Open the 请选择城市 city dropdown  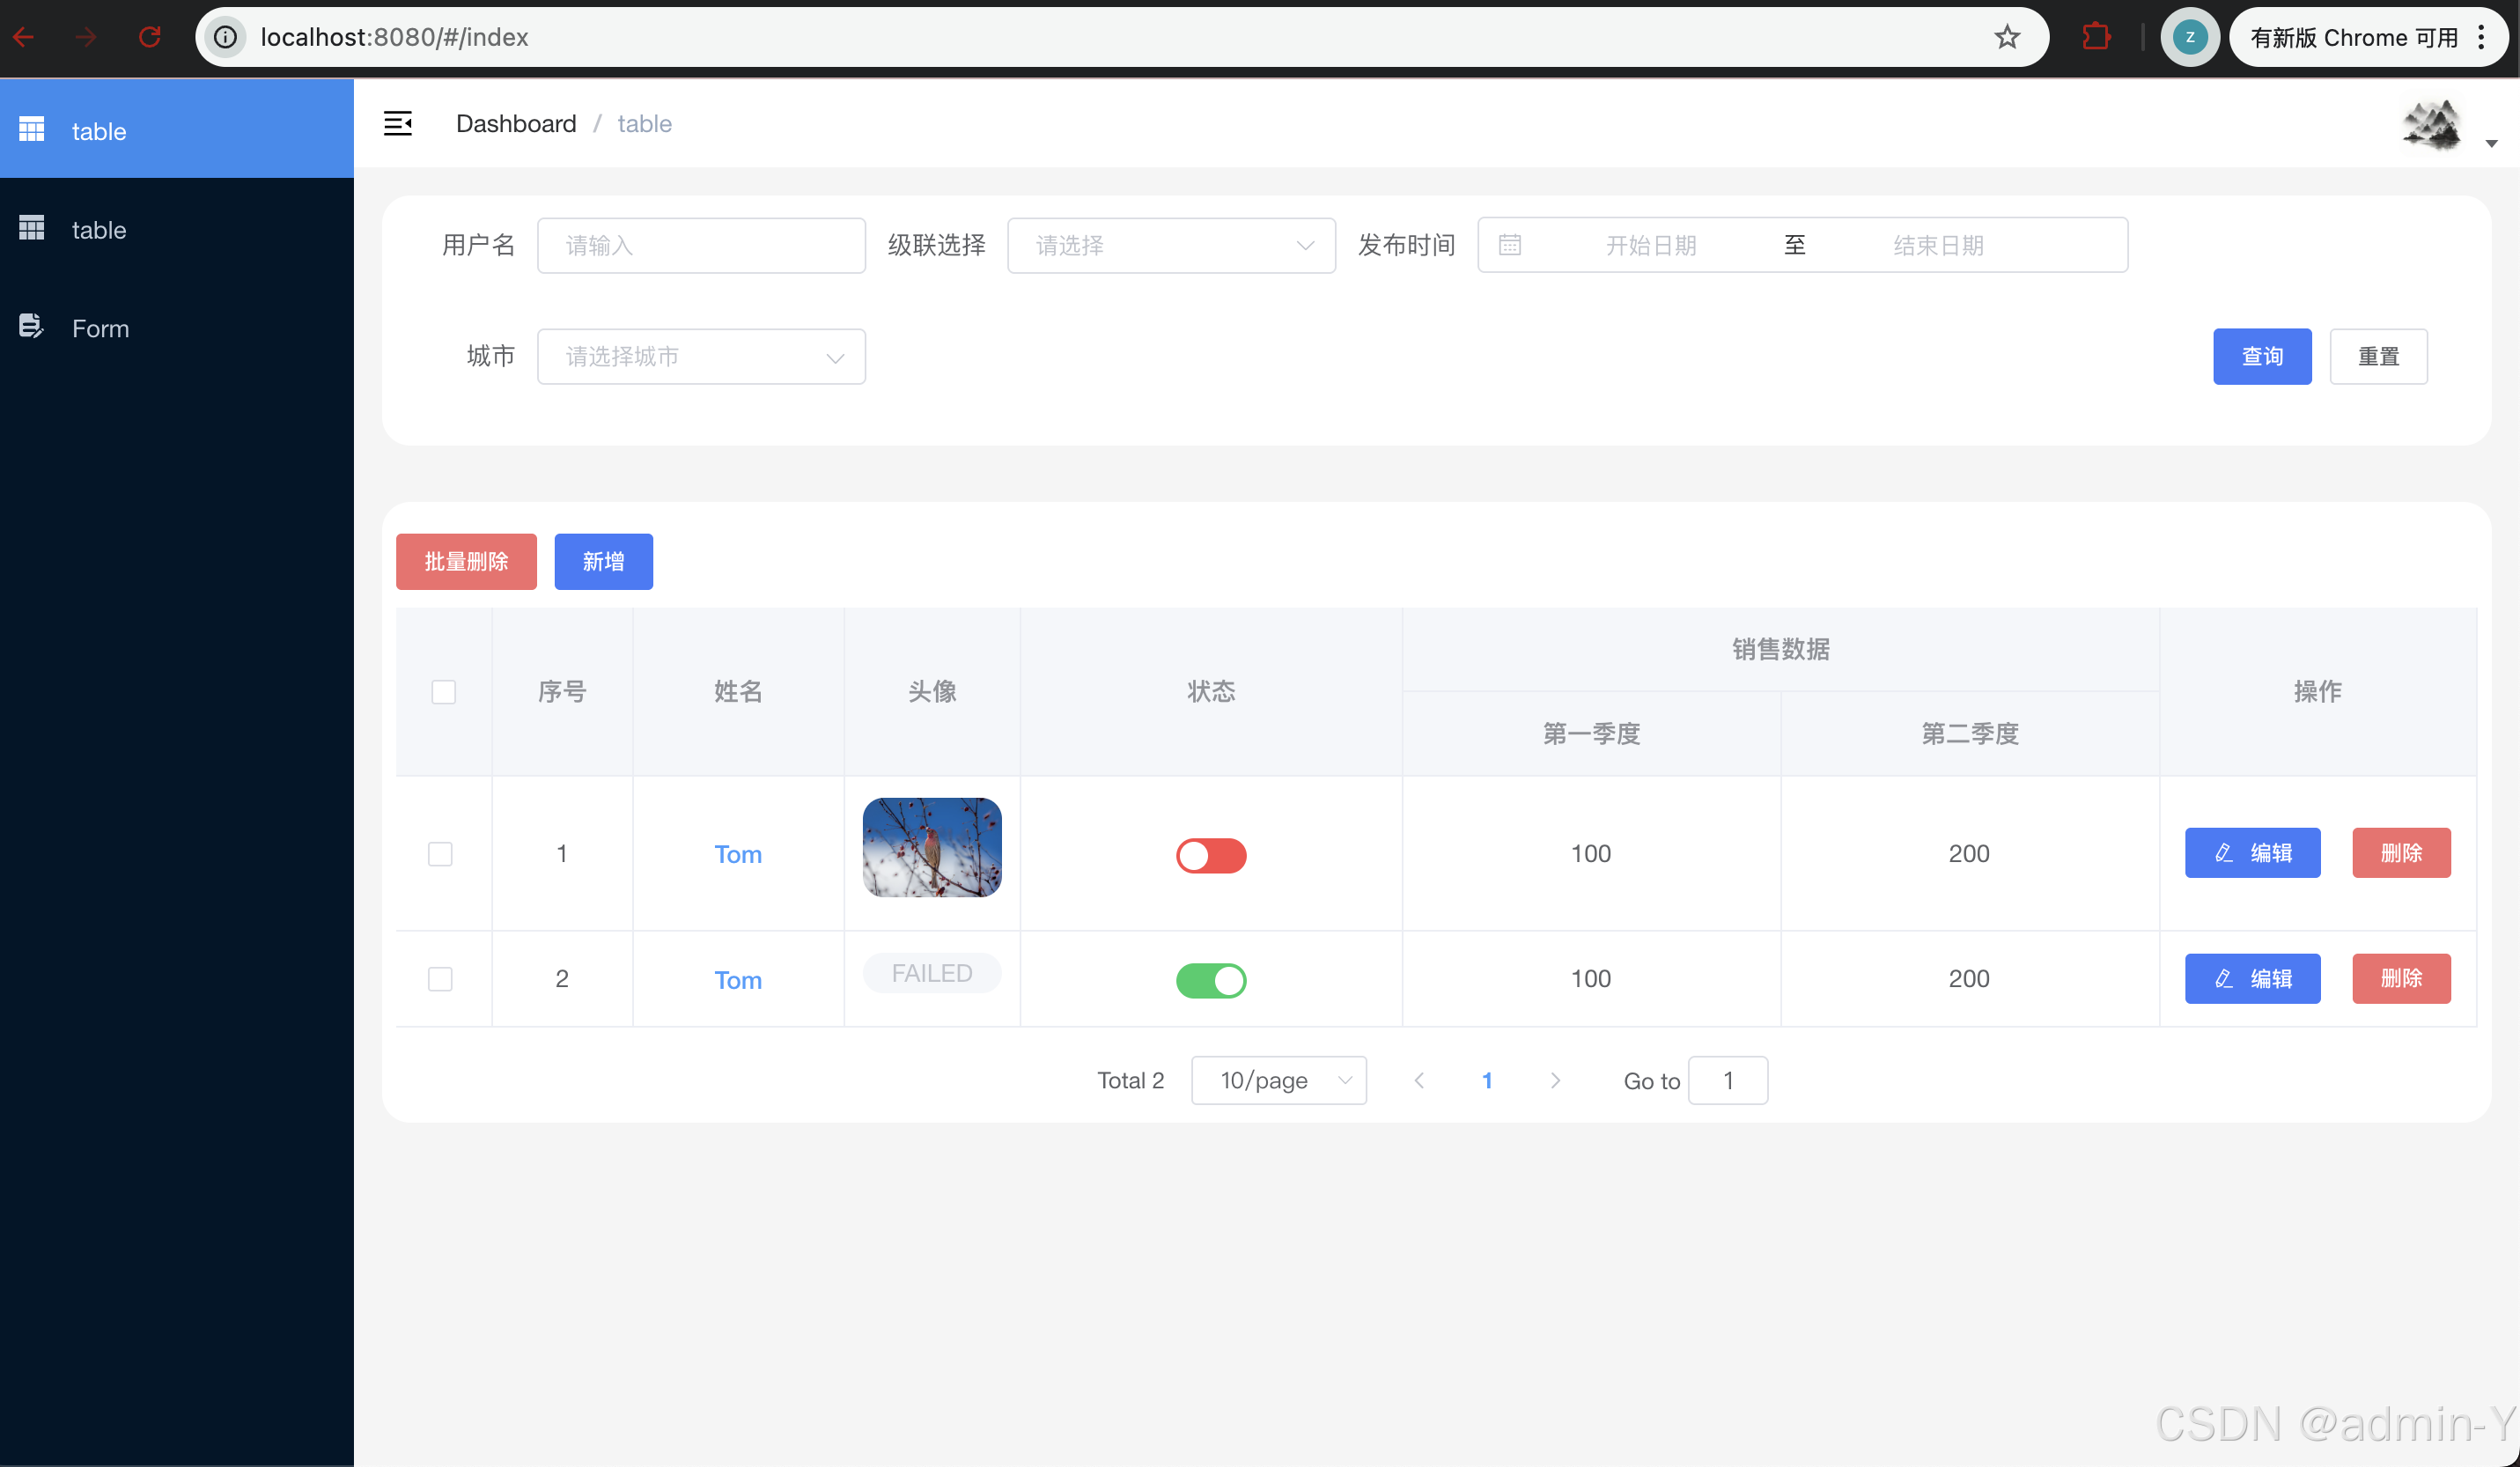(701, 356)
